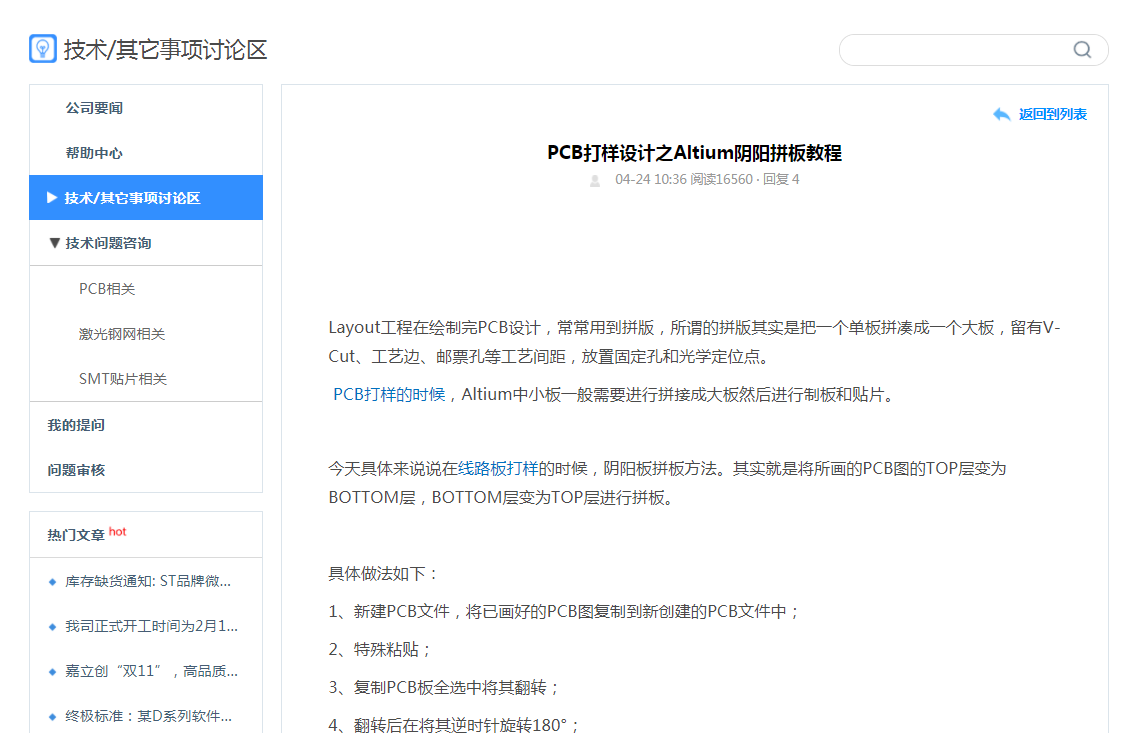Viewport: 1121px width, 733px height.
Task: Click the search magnifier icon
Action: (x=1082, y=50)
